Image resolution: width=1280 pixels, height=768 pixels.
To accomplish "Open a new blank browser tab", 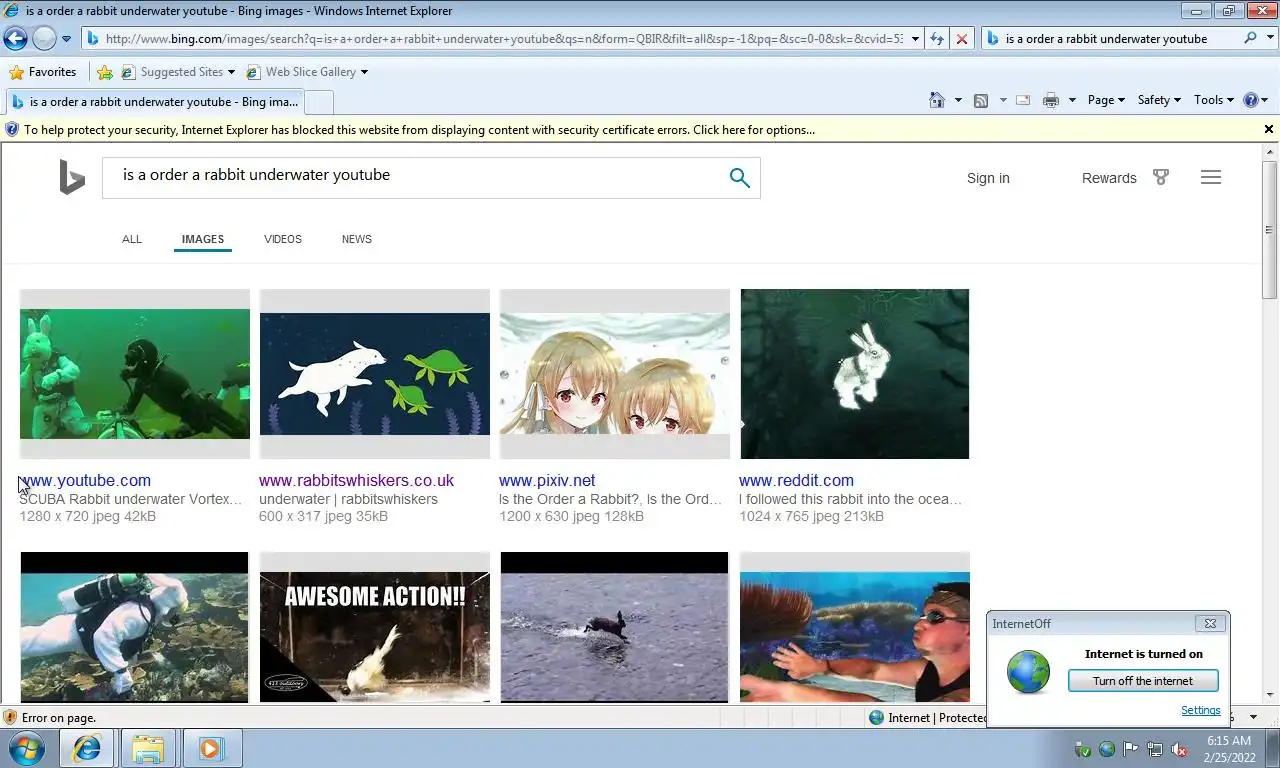I will click(x=318, y=102).
